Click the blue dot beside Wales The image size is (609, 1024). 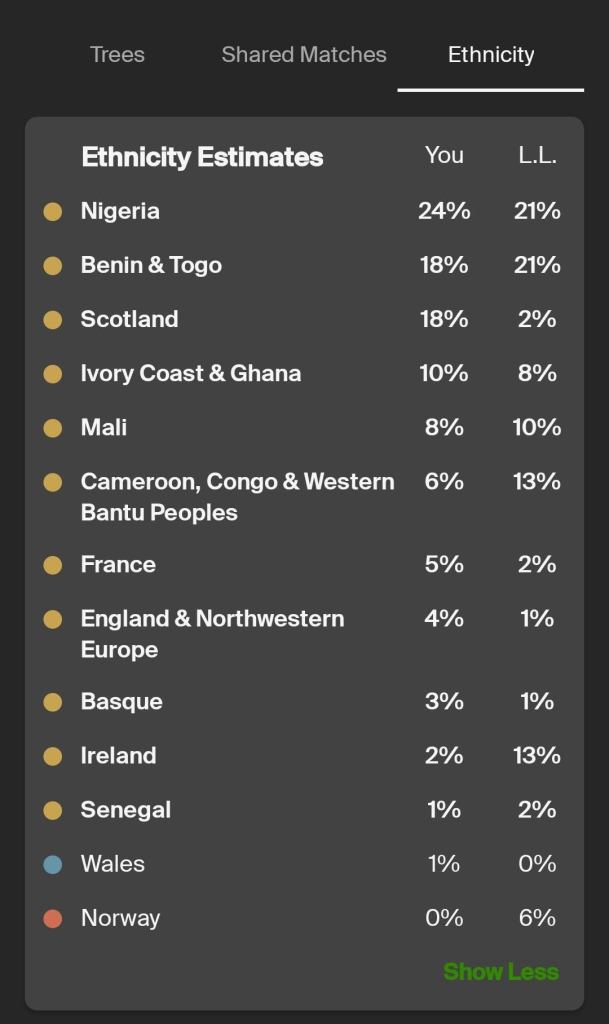click(x=53, y=864)
